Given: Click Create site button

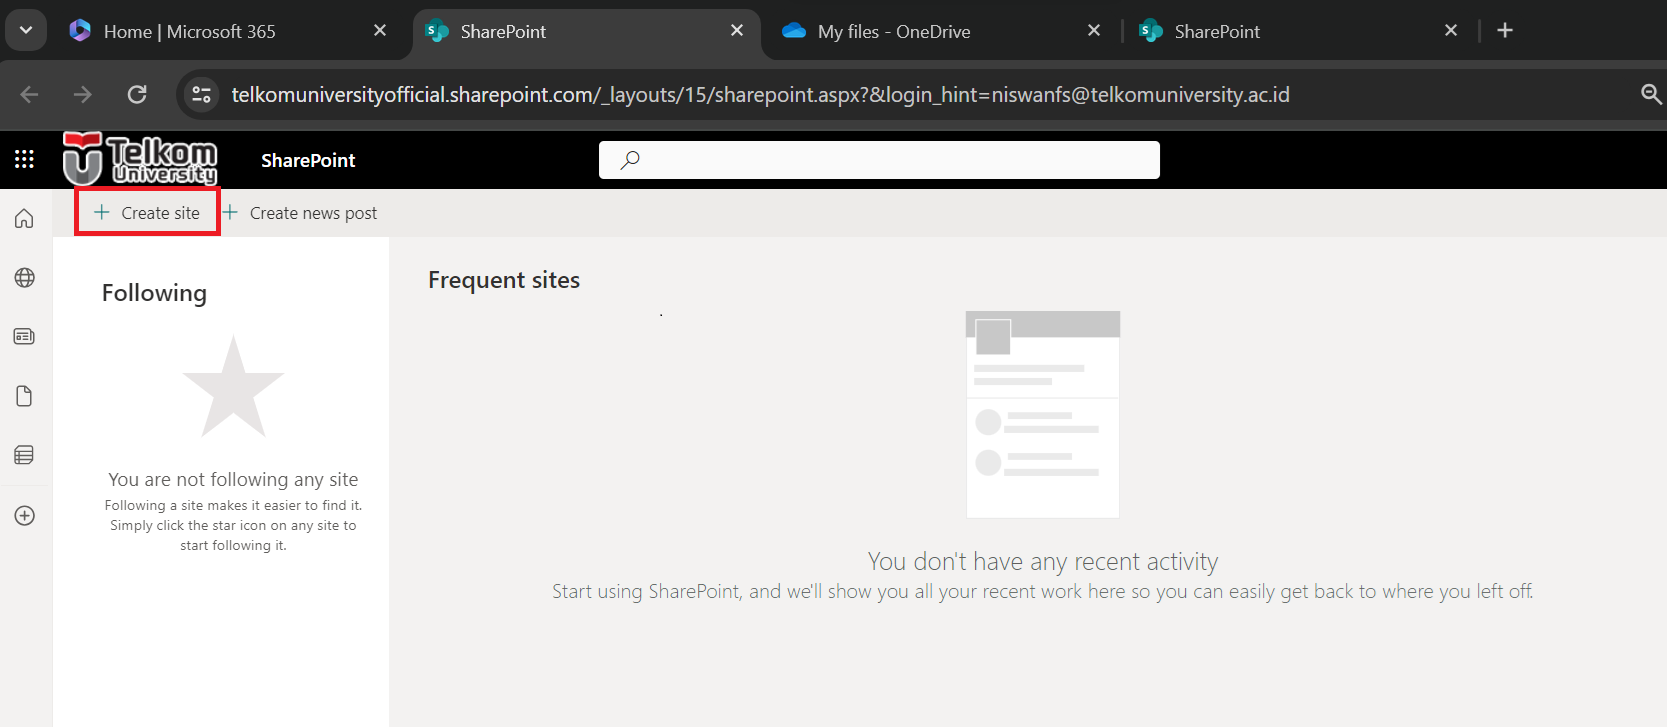Looking at the screenshot, I should (147, 212).
